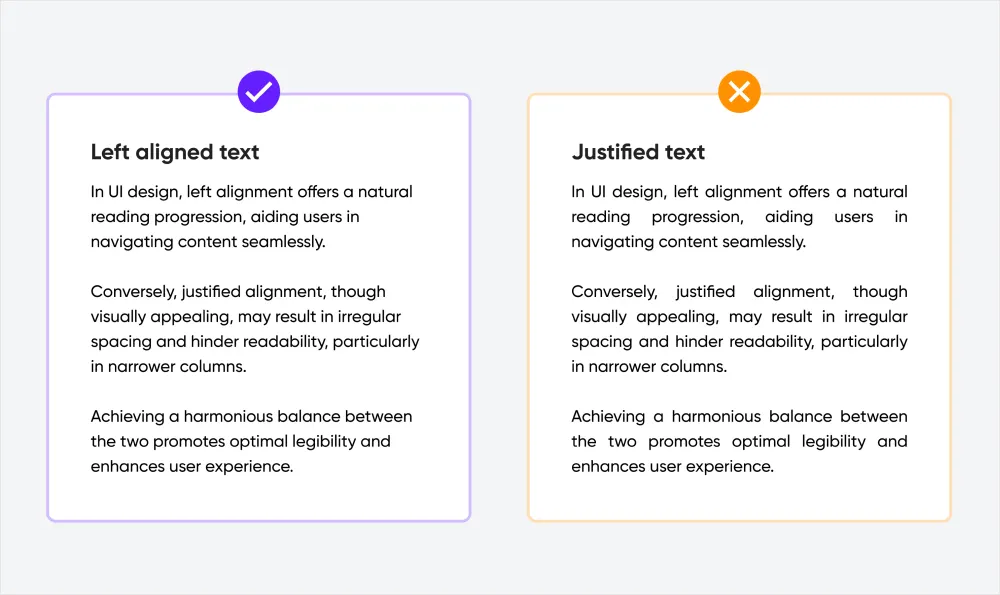
Task: Click "in narrower columns." in the justified card
Action: click(649, 367)
